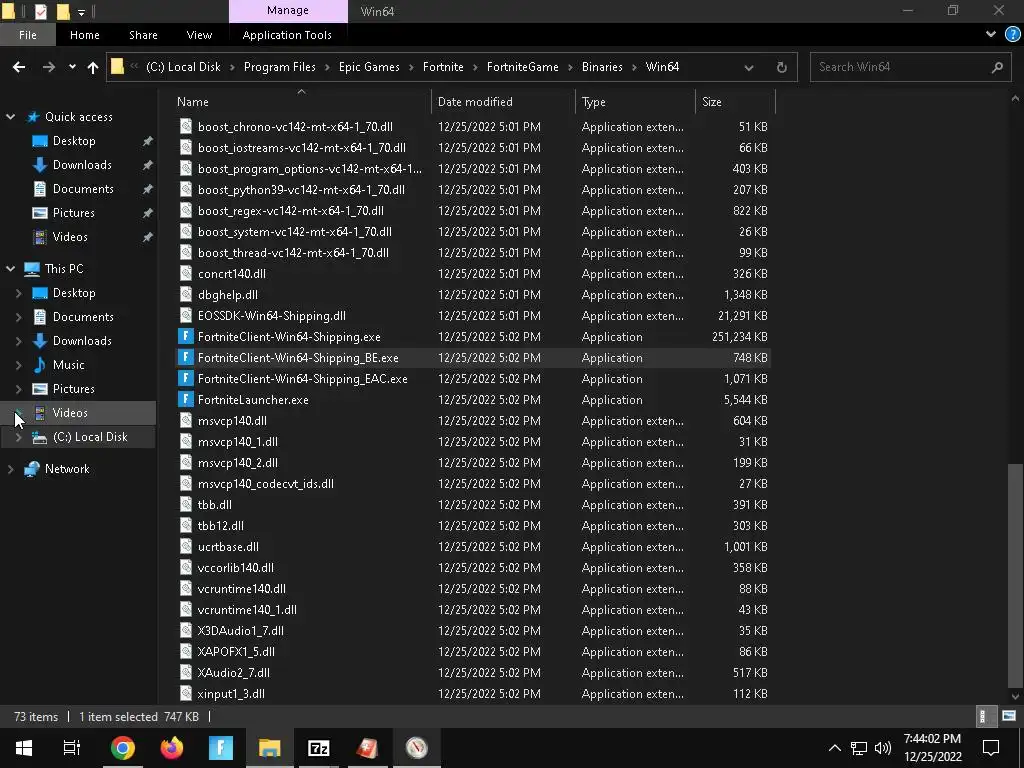The image size is (1024, 768).
Task: Select FortniteClient-Win64-Shipping.exe file icon
Action: pos(186,336)
